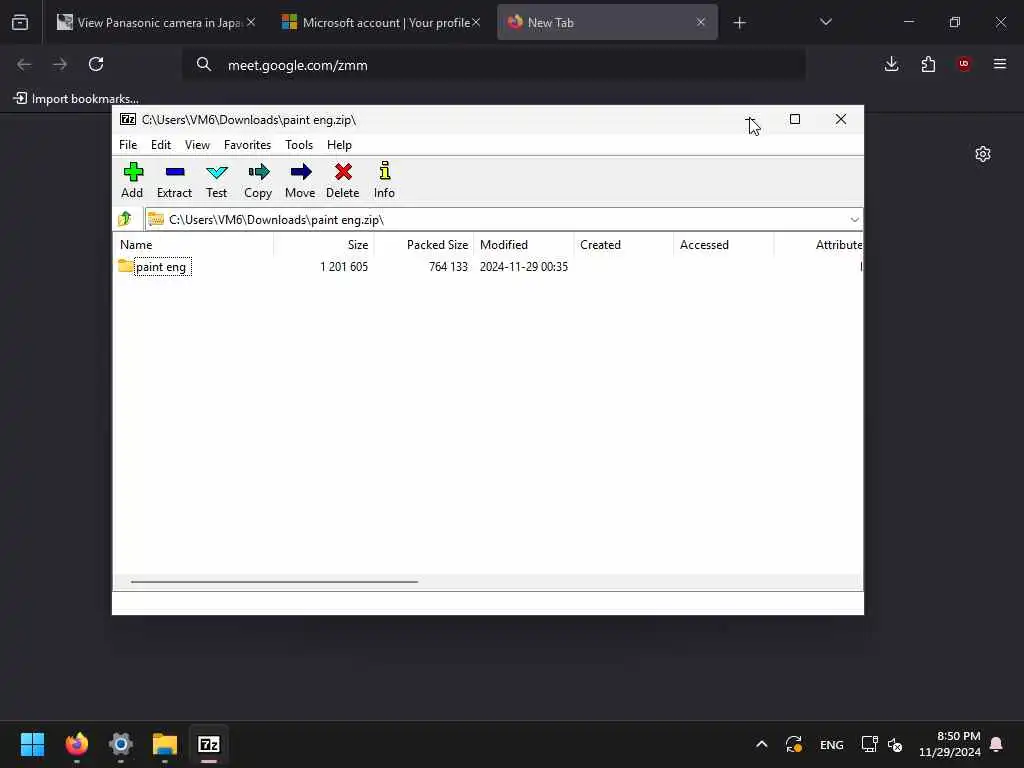Select the Copy toolbar icon

[x=258, y=180]
